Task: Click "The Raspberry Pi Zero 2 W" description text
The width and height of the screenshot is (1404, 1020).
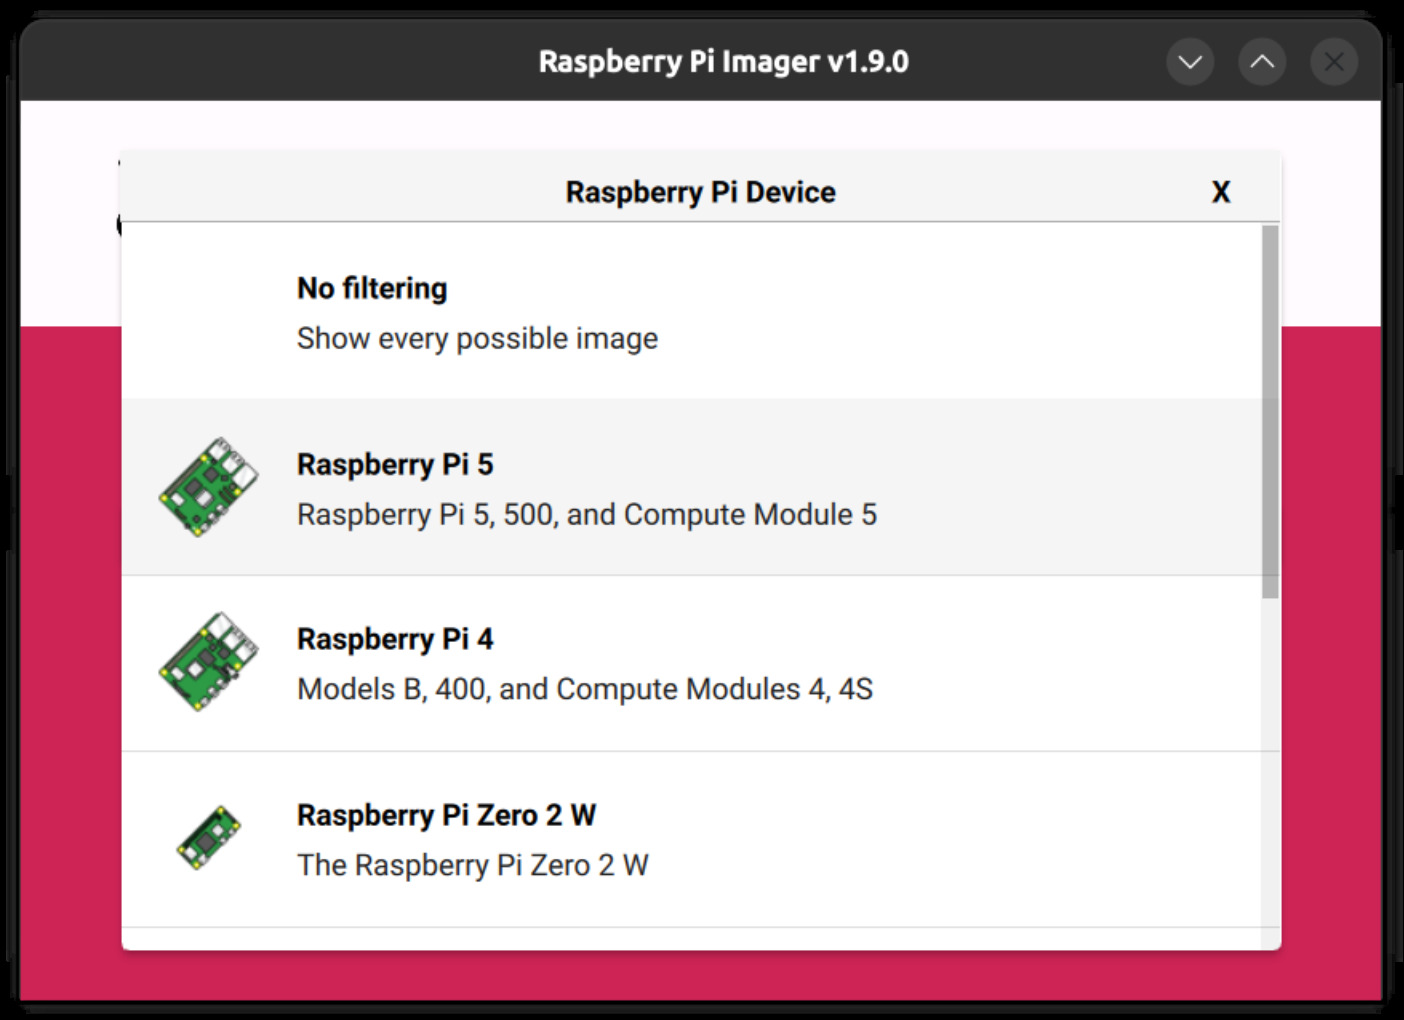Action: pos(472,866)
